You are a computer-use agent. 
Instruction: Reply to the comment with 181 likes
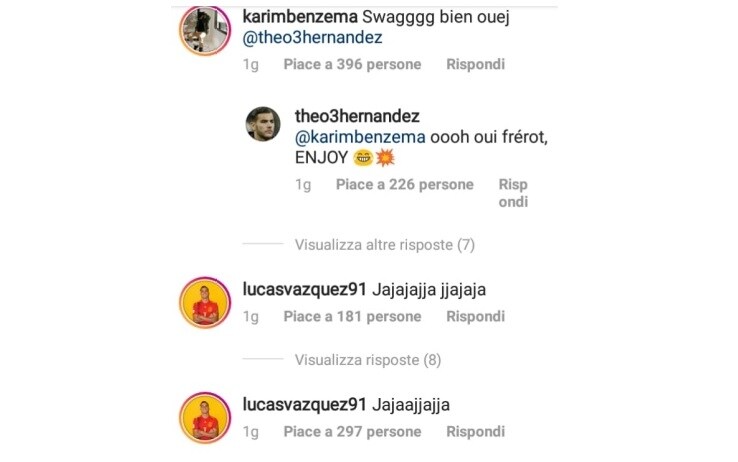click(475, 317)
